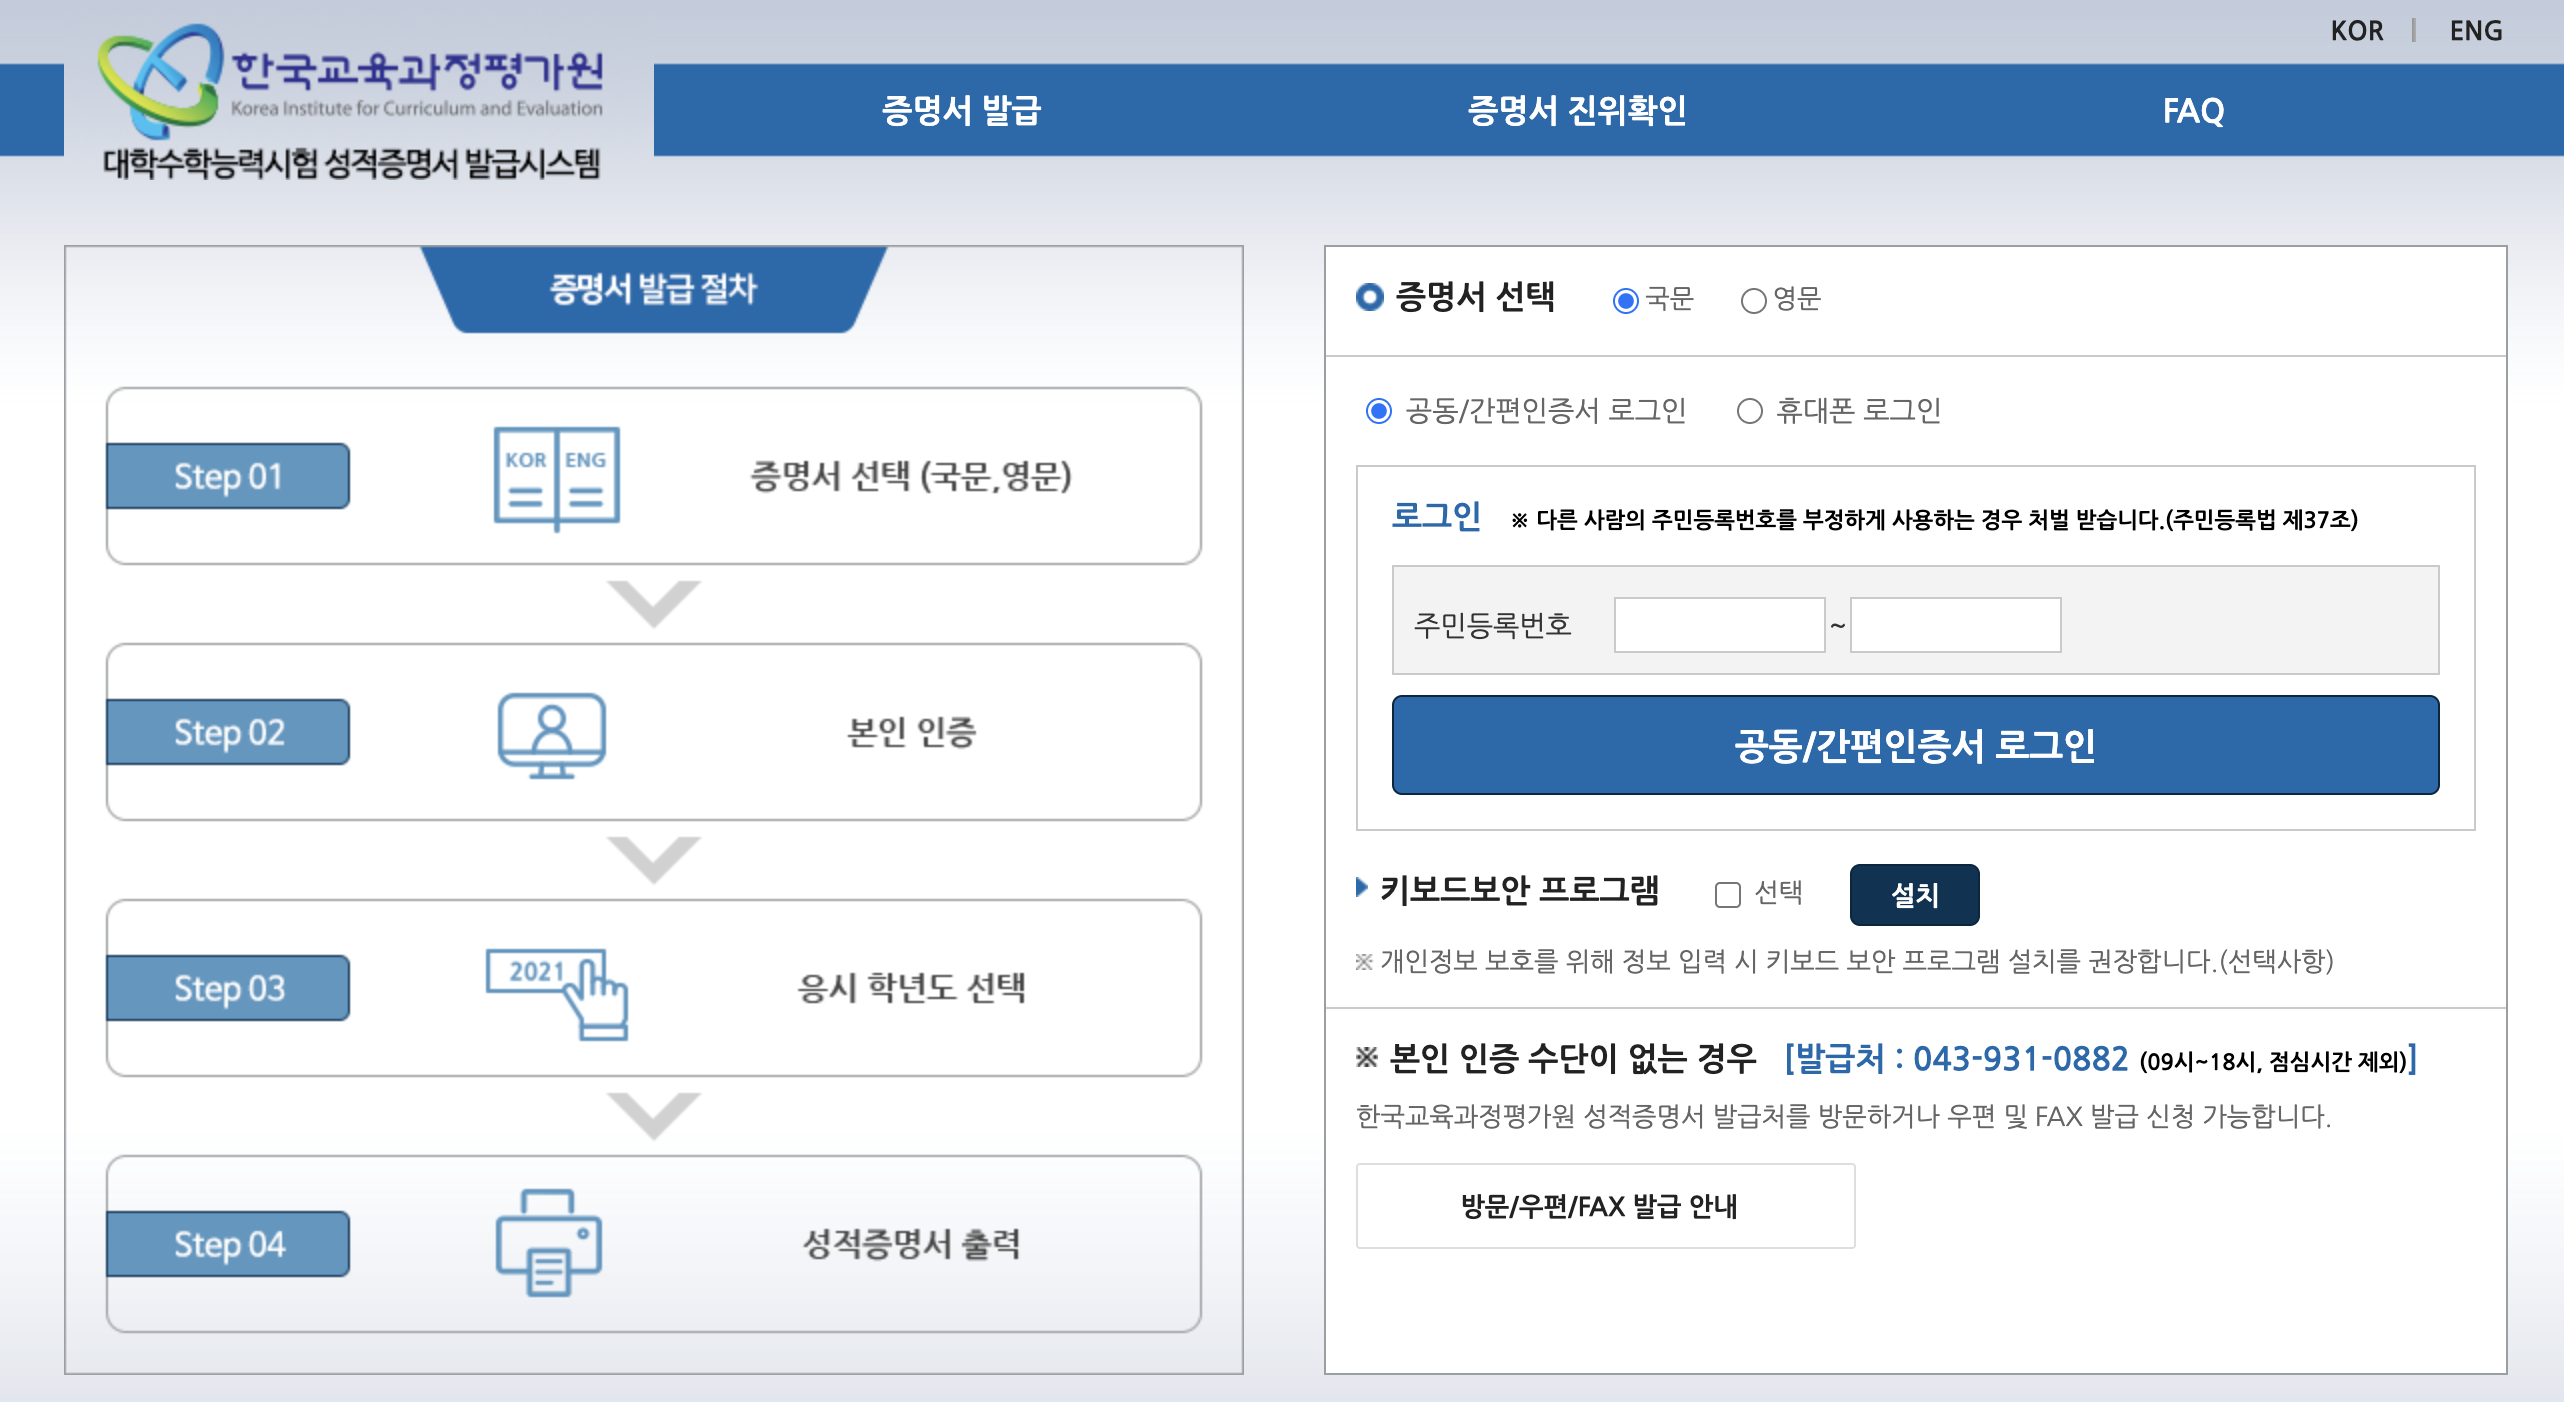Open 방문/우편/FAX 발급 안내 button
The width and height of the screenshot is (2564, 1402).
[1604, 1205]
